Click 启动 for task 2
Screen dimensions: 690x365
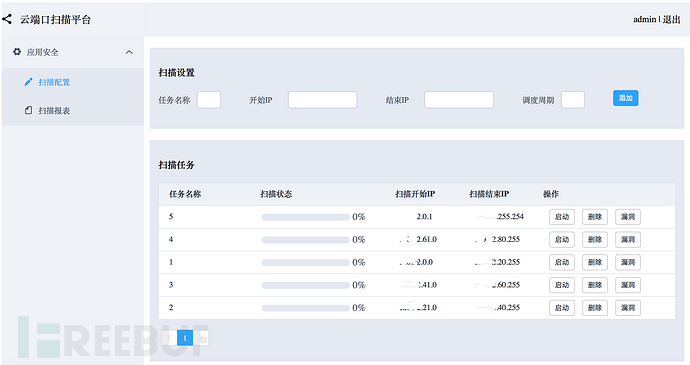(562, 308)
